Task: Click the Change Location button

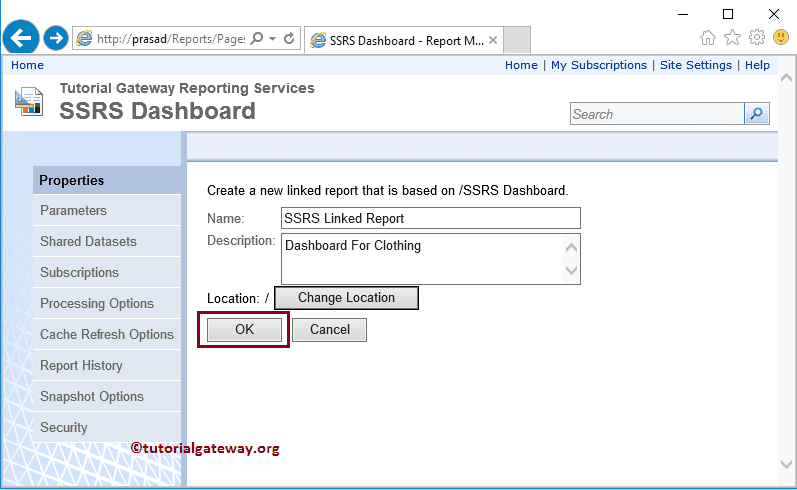Action: pos(346,298)
